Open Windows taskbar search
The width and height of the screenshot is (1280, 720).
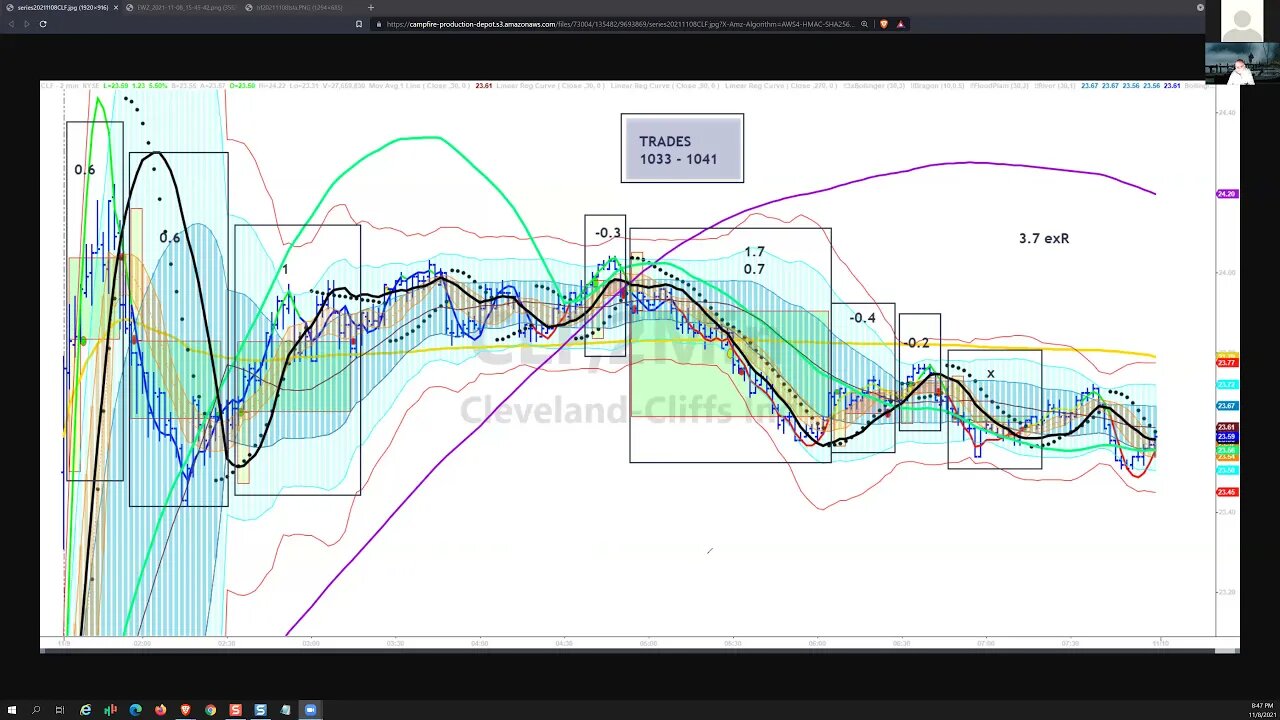(x=36, y=710)
